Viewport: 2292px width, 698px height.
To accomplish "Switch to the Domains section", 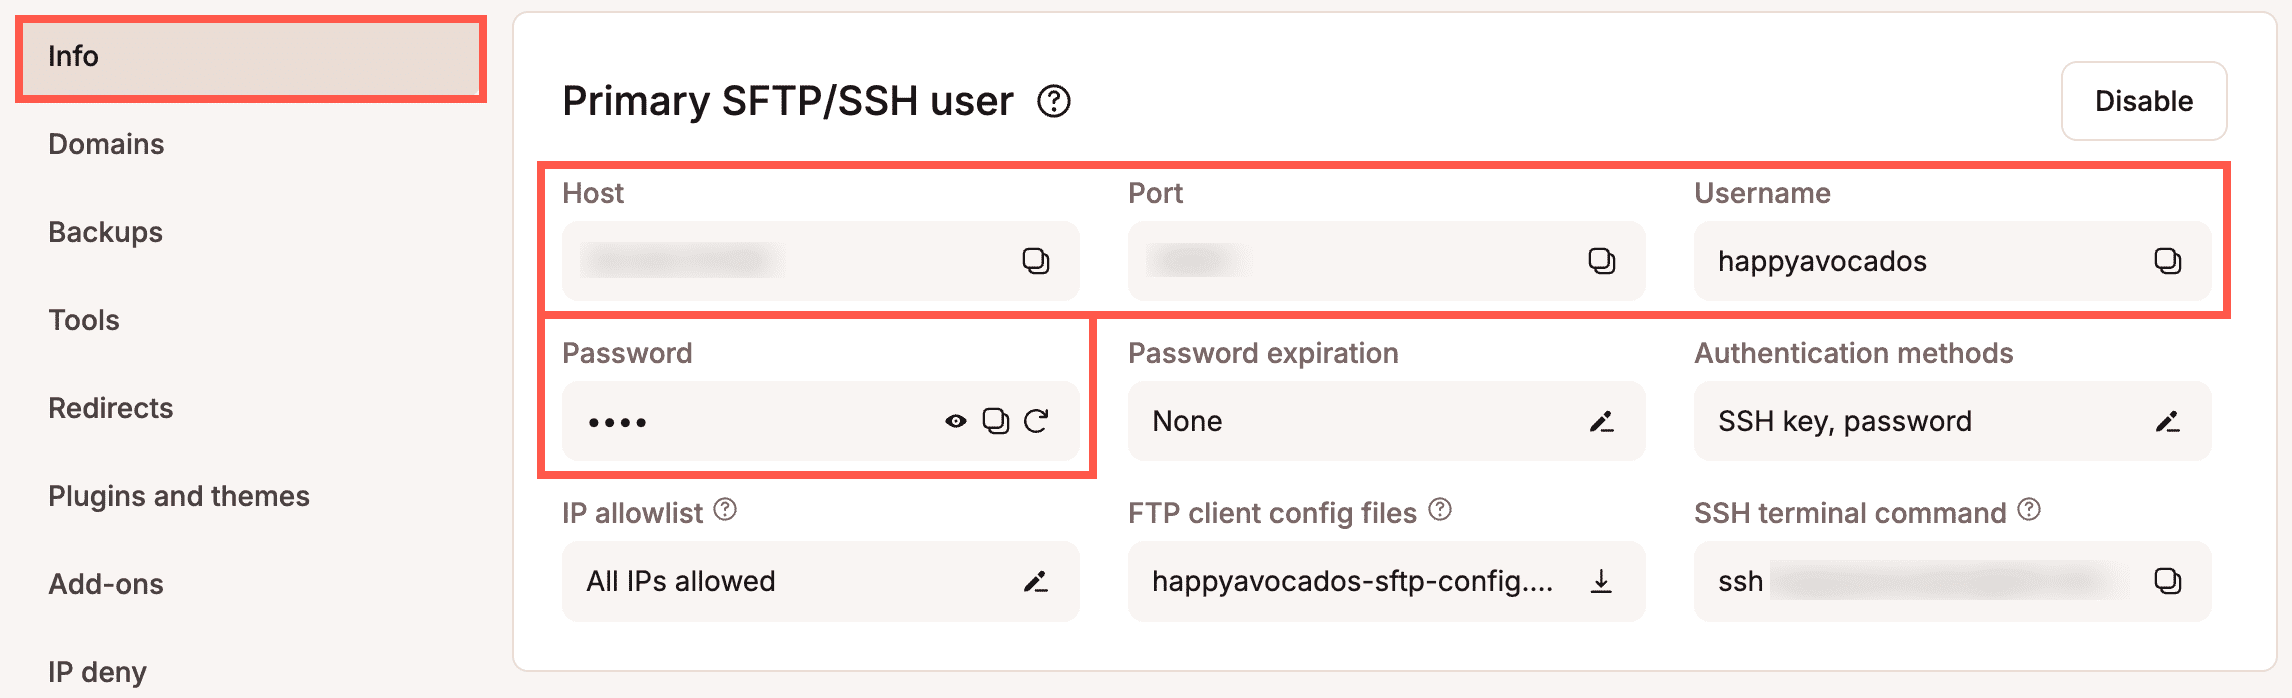I will tap(105, 144).
